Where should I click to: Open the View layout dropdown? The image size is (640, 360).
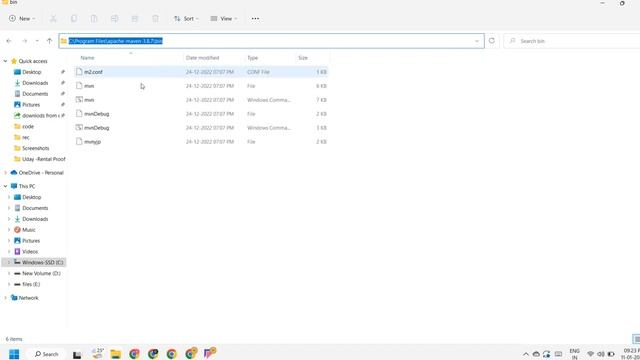point(223,18)
